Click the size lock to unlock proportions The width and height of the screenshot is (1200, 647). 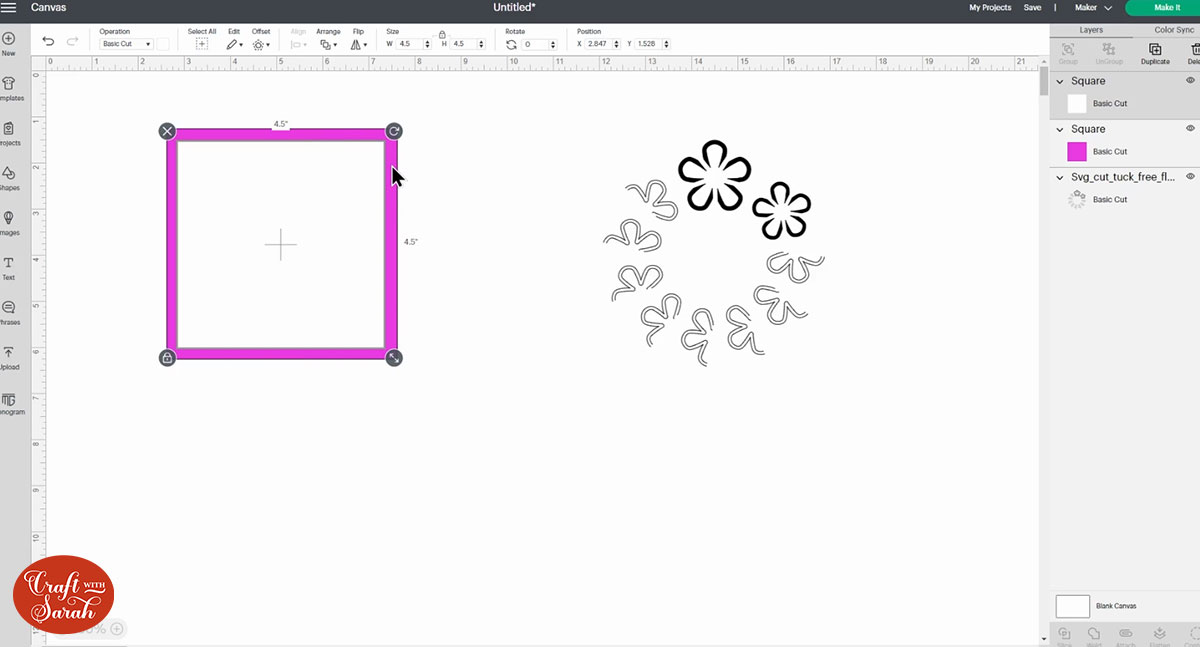coord(442,34)
